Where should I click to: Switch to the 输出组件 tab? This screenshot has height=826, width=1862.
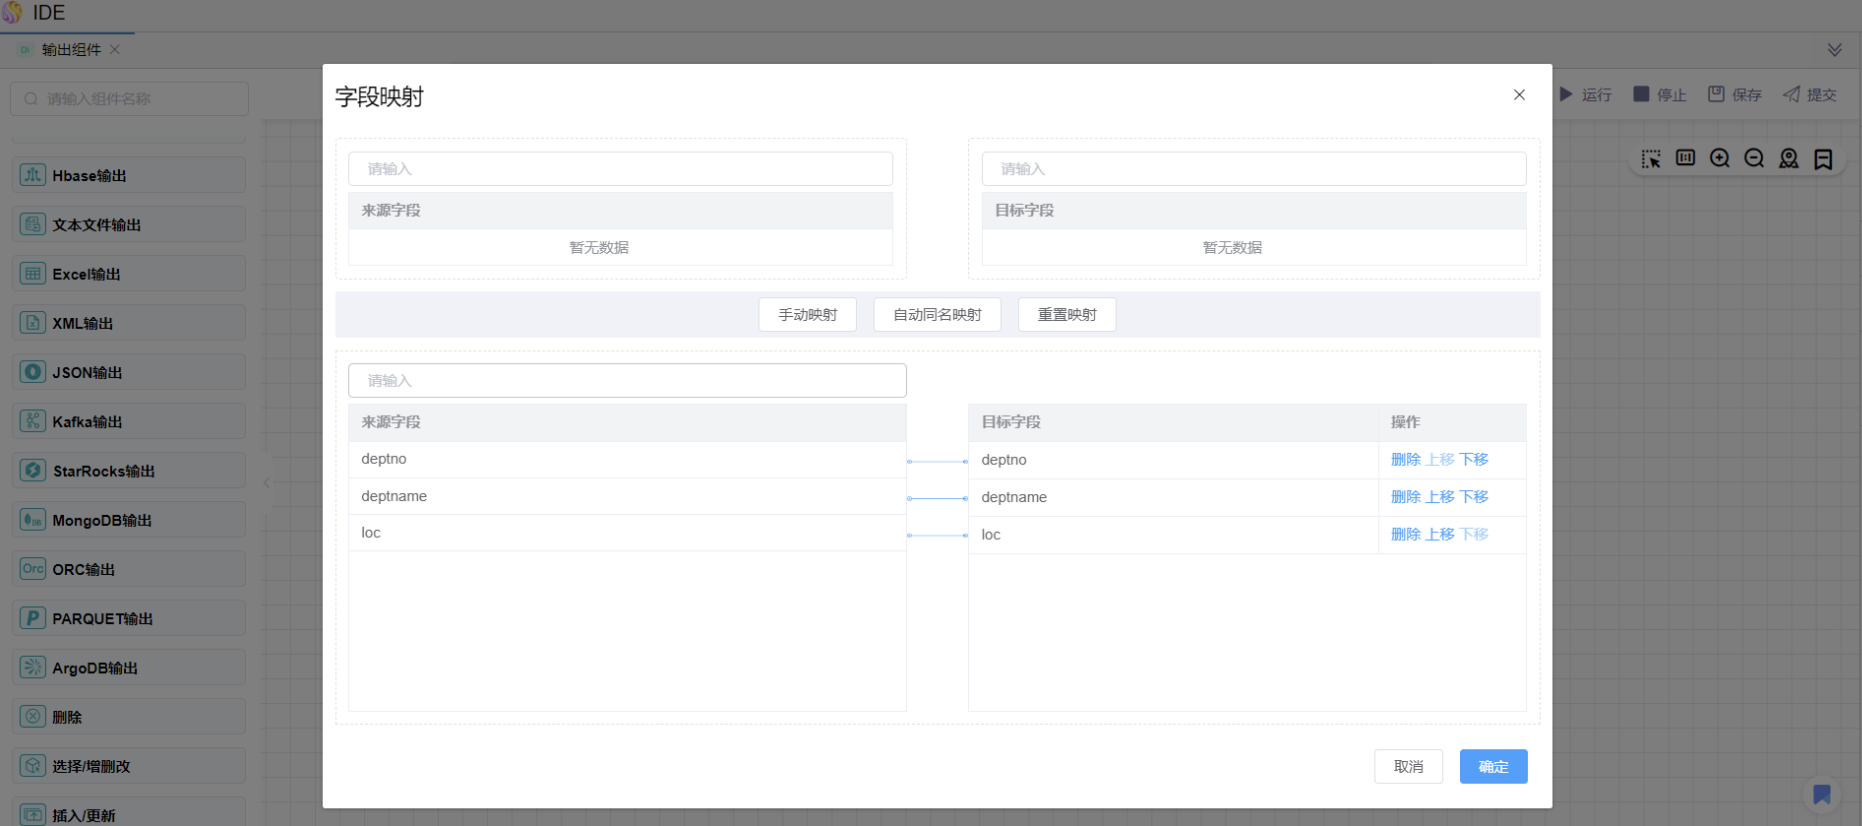tap(71, 50)
